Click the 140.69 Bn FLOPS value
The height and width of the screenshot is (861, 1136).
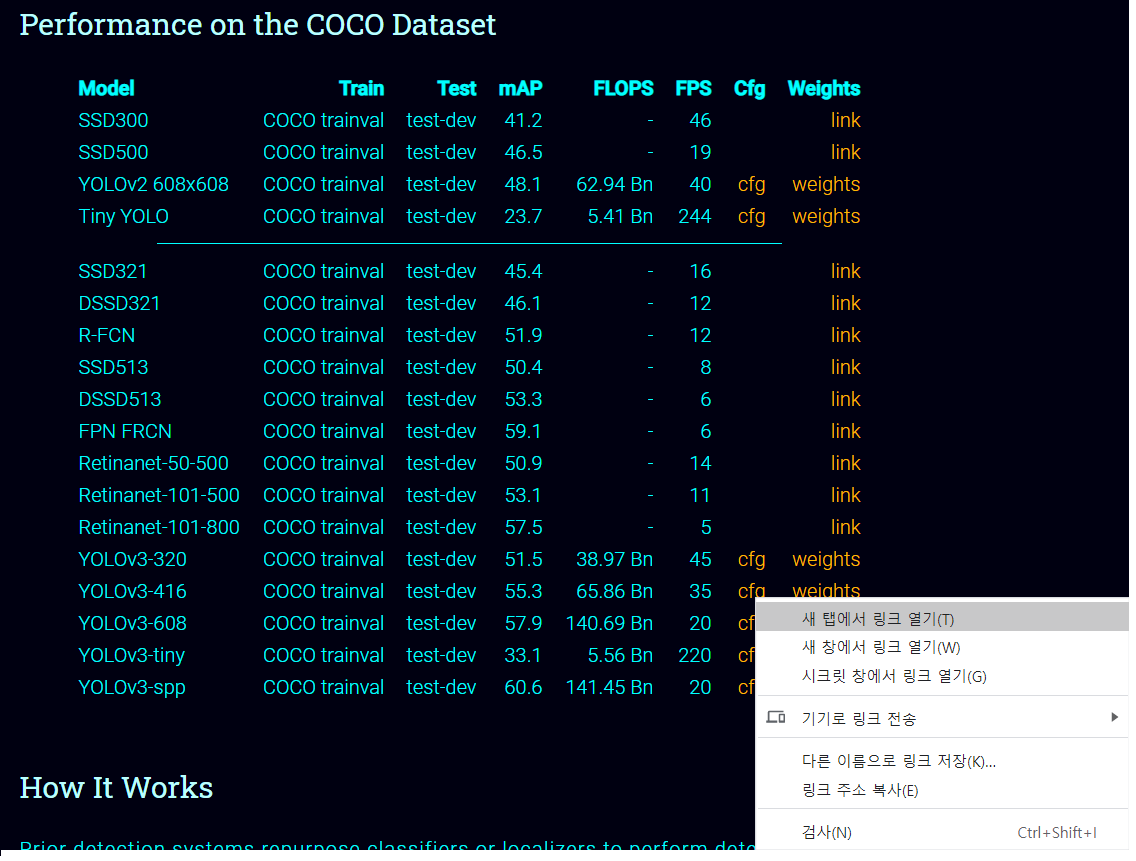609,623
